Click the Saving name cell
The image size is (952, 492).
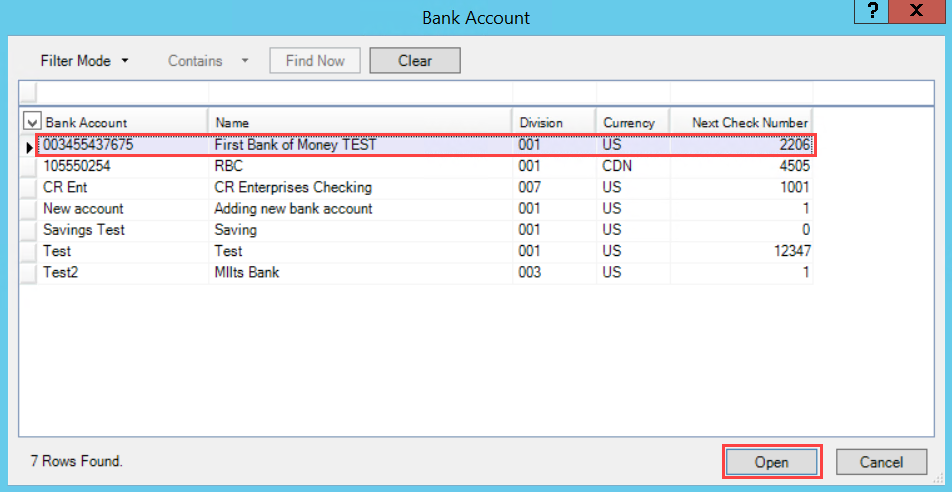point(361,230)
